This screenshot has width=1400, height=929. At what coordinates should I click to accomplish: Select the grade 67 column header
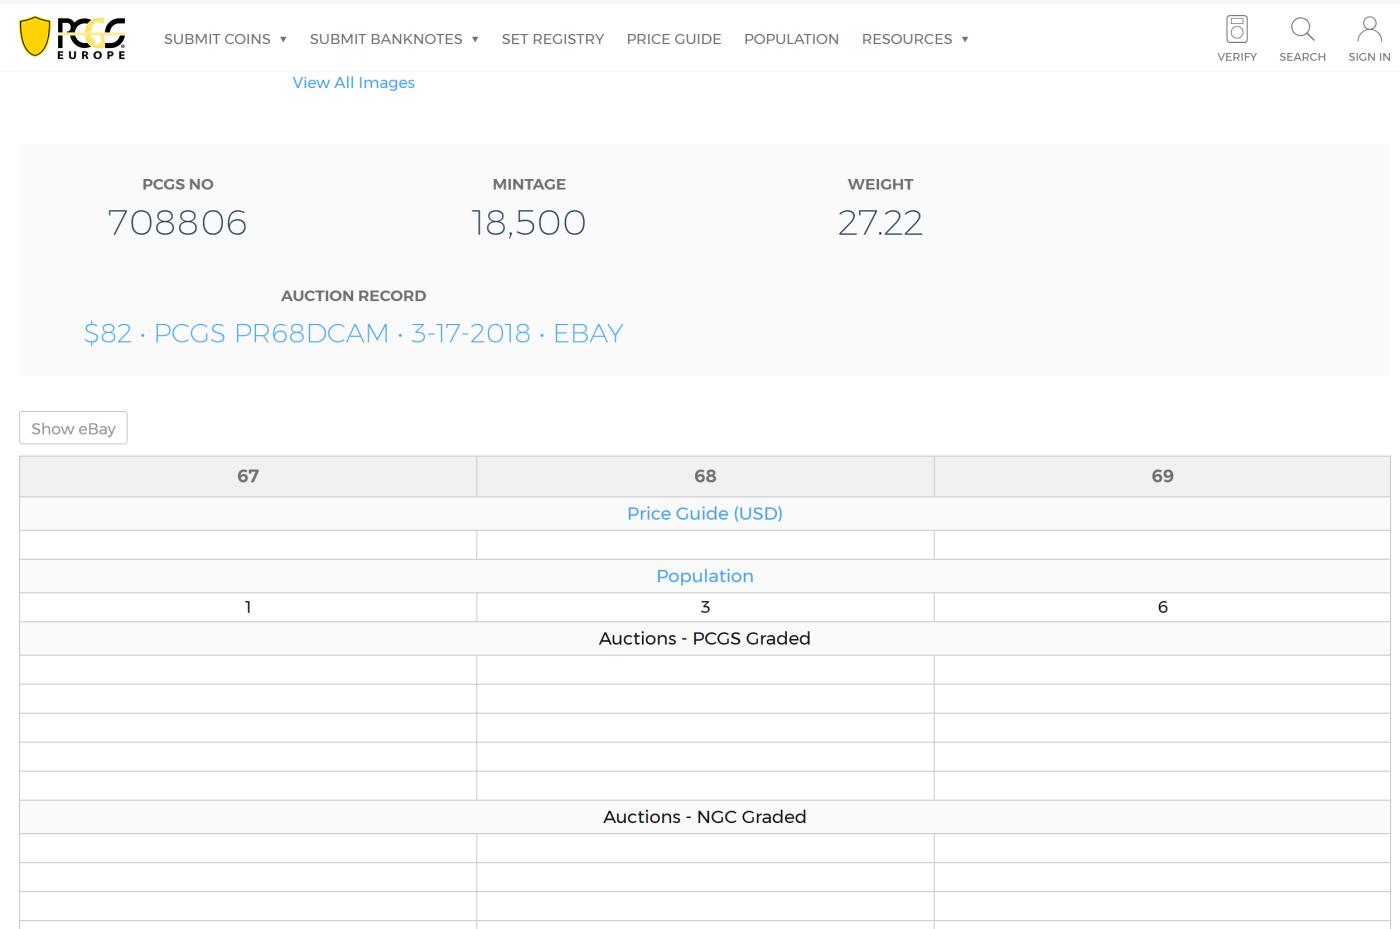click(248, 476)
